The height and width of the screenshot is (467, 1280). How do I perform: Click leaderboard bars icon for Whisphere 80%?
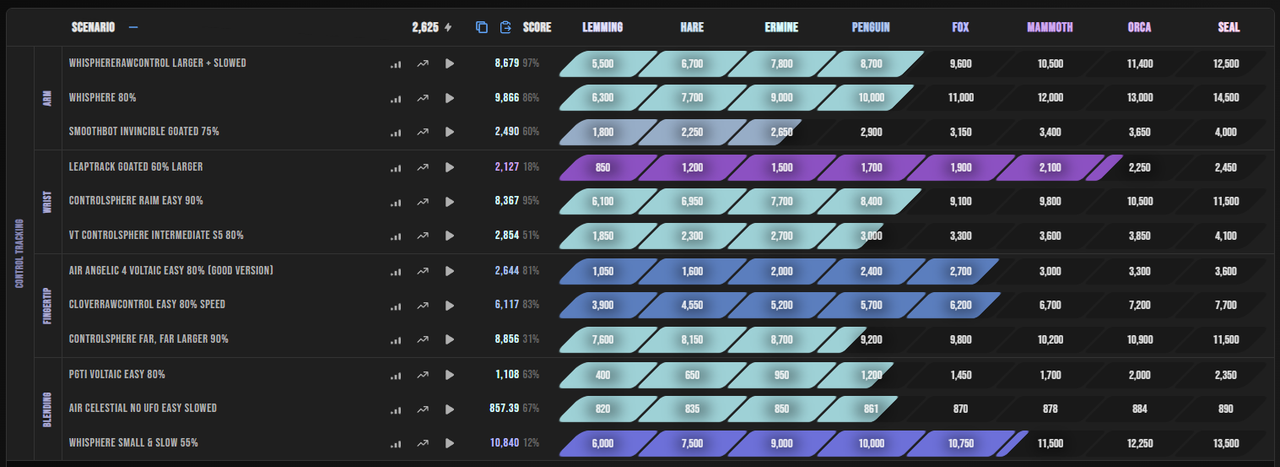tap(396, 99)
